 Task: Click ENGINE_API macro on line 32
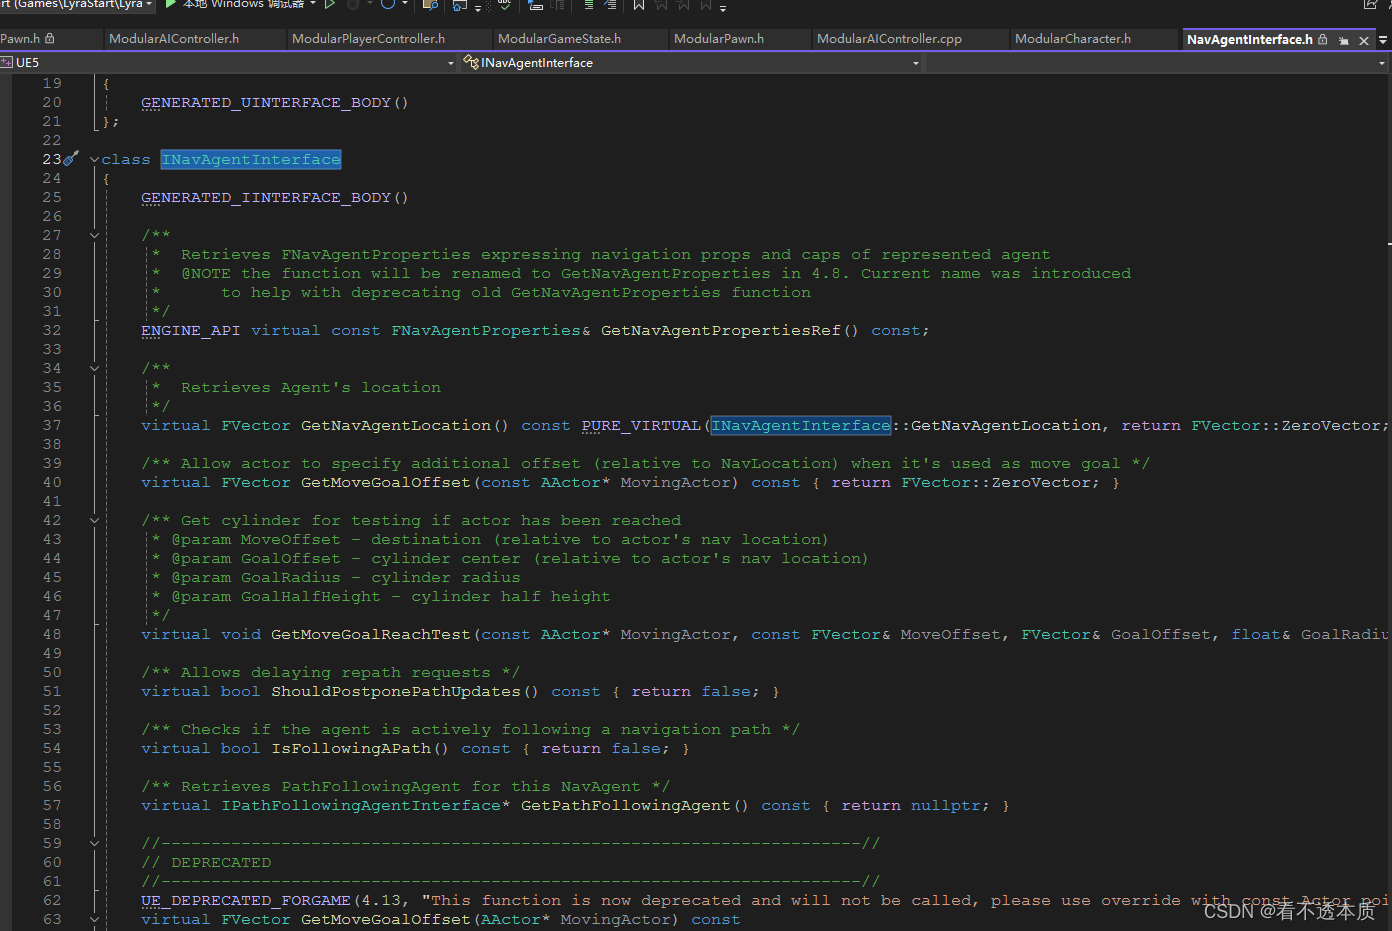pyautogui.click(x=191, y=331)
